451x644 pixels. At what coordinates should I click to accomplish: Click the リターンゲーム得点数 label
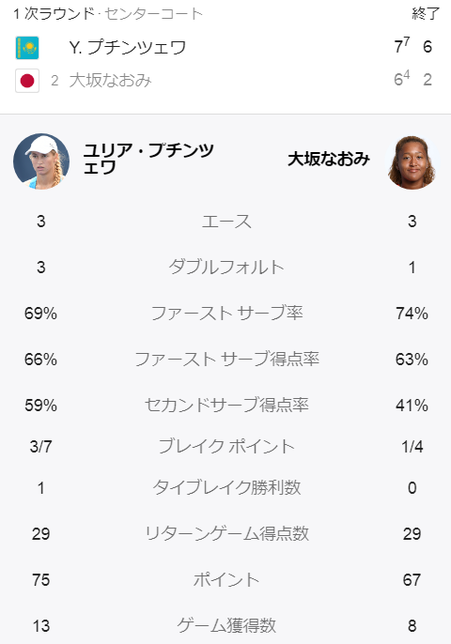pos(226,534)
